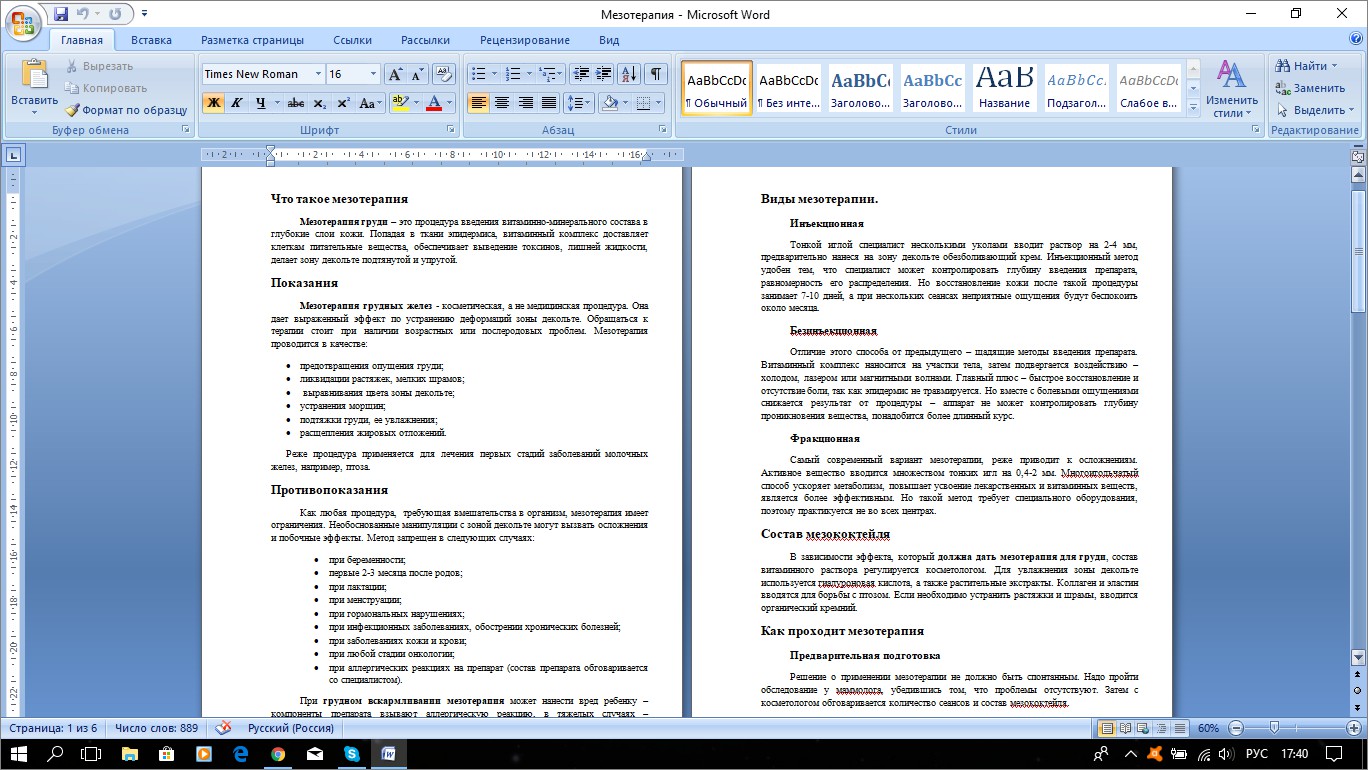Click the Число слов: 889 word count
This screenshot has height=770, width=1368.
[x=156, y=728]
